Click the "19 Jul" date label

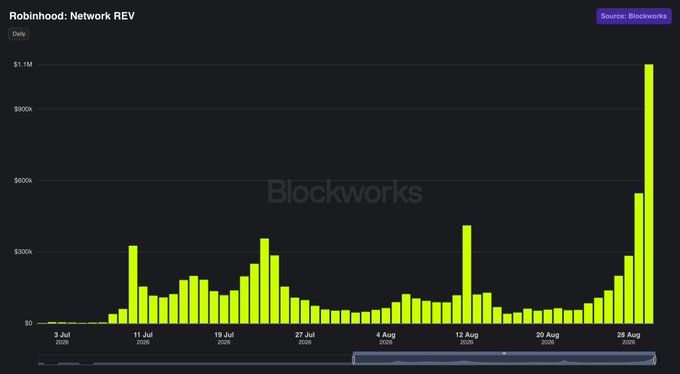pos(224,335)
